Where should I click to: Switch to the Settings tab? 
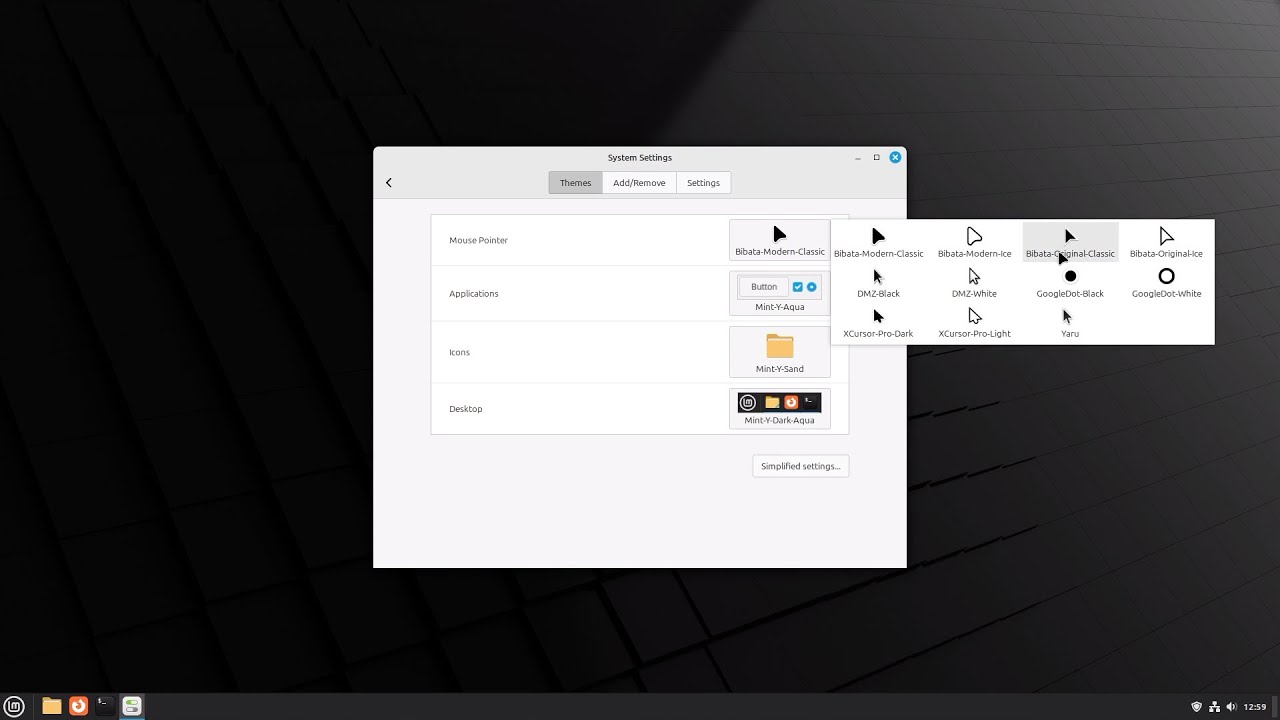[x=703, y=183]
